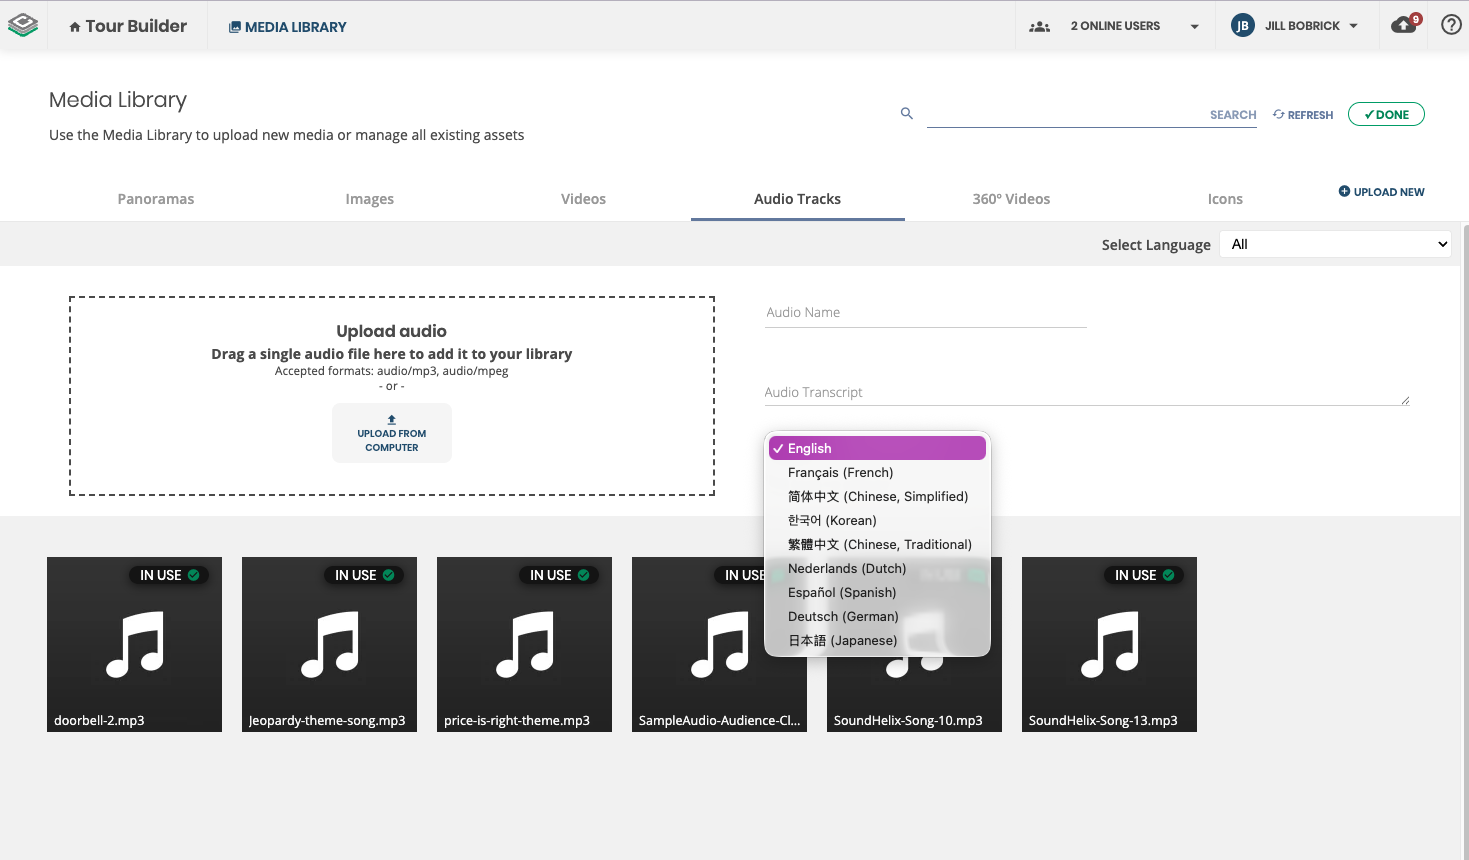
Task: Click the Upload From Computer button
Action: click(392, 433)
